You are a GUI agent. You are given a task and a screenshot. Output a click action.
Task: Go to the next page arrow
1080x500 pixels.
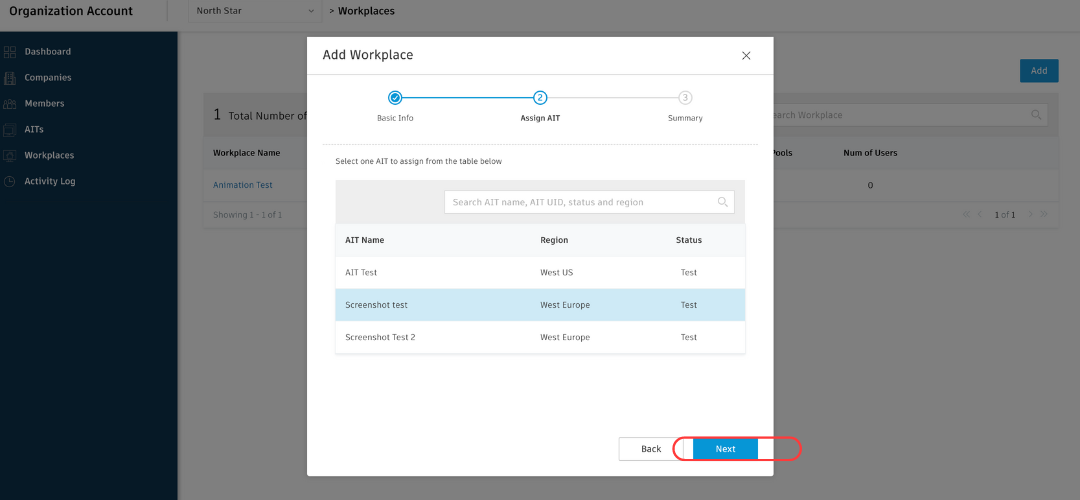(1030, 215)
